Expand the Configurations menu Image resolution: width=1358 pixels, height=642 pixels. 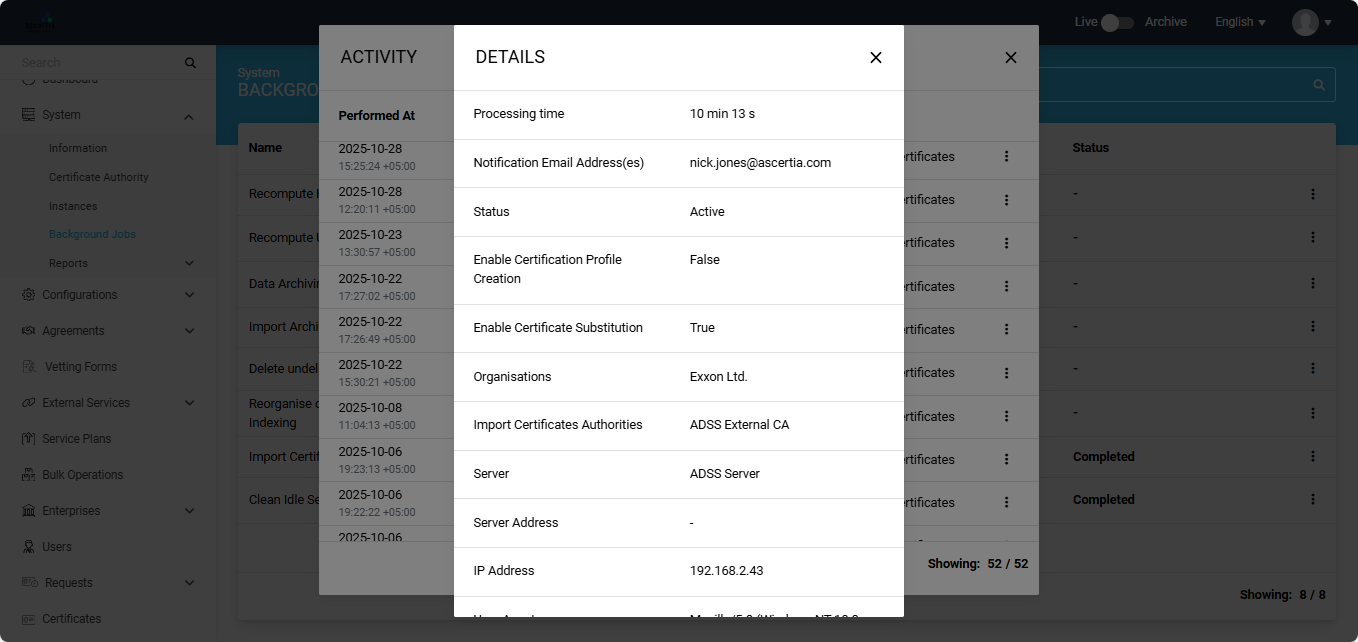point(189,295)
